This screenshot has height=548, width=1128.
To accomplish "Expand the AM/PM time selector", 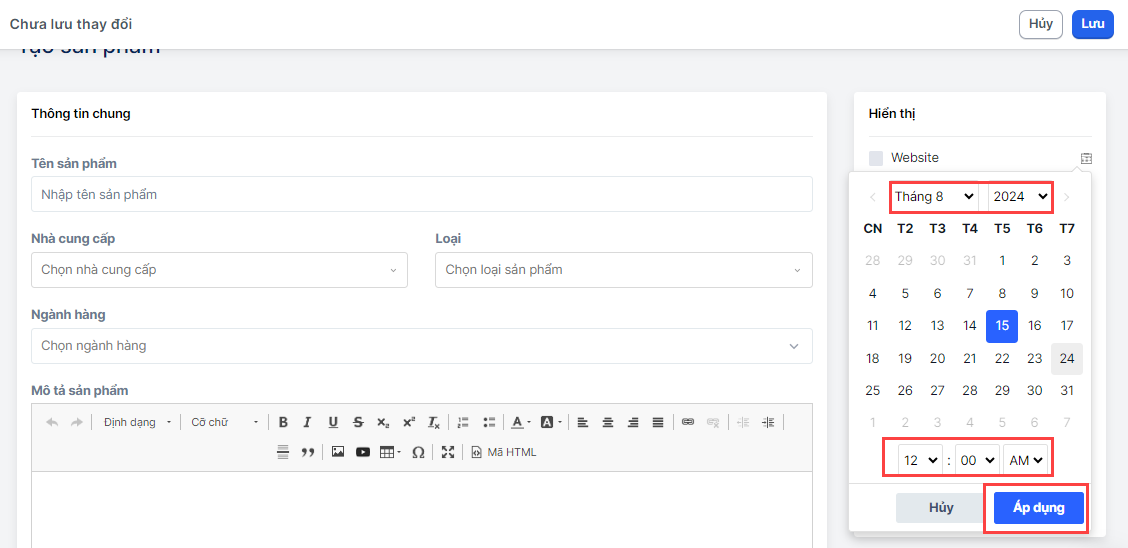I will (1025, 460).
